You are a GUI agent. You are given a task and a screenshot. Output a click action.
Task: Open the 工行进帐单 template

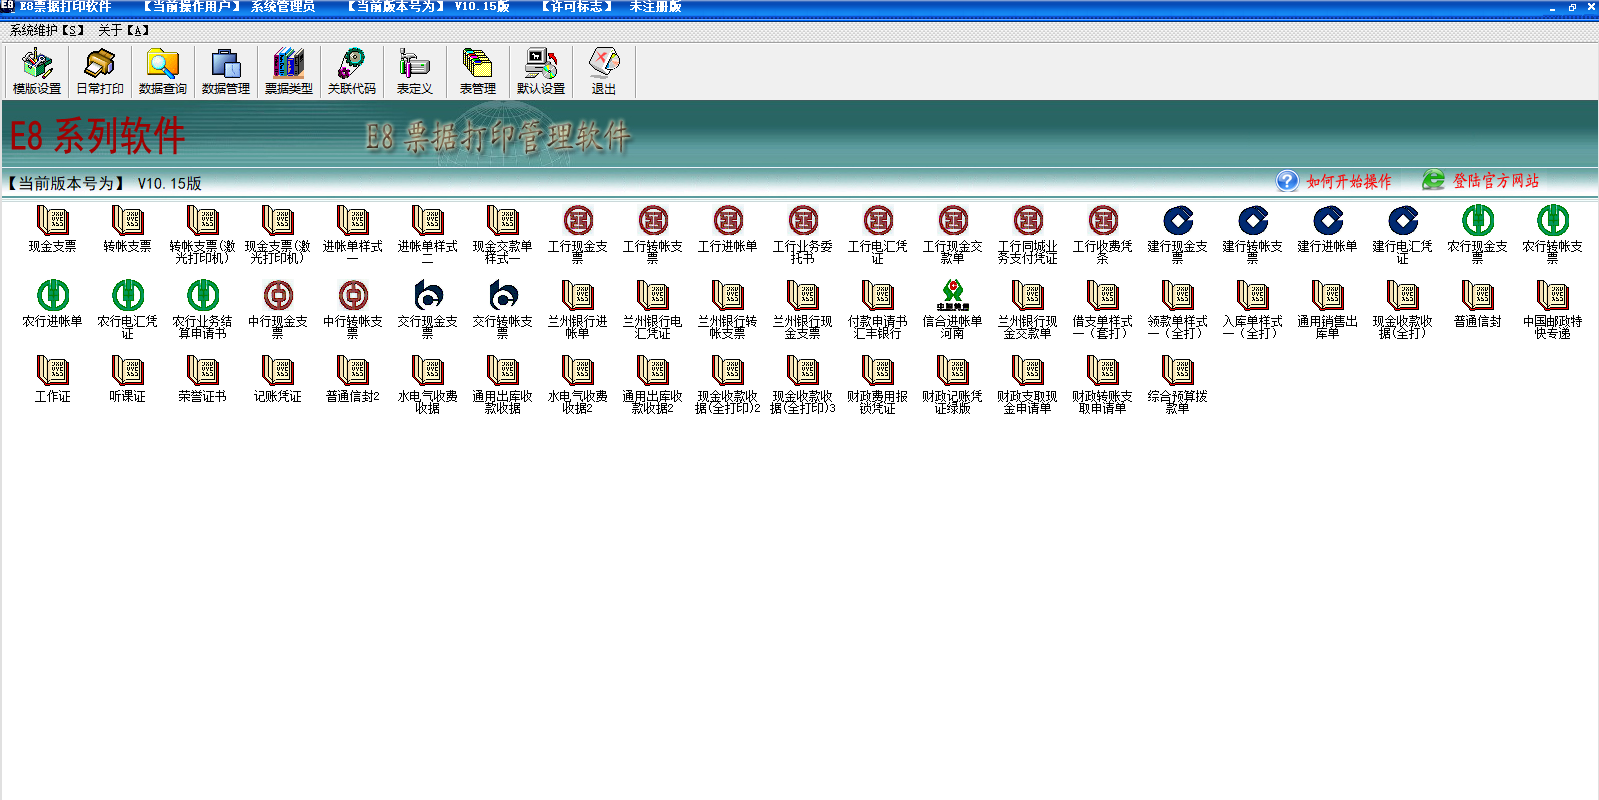coord(728,229)
